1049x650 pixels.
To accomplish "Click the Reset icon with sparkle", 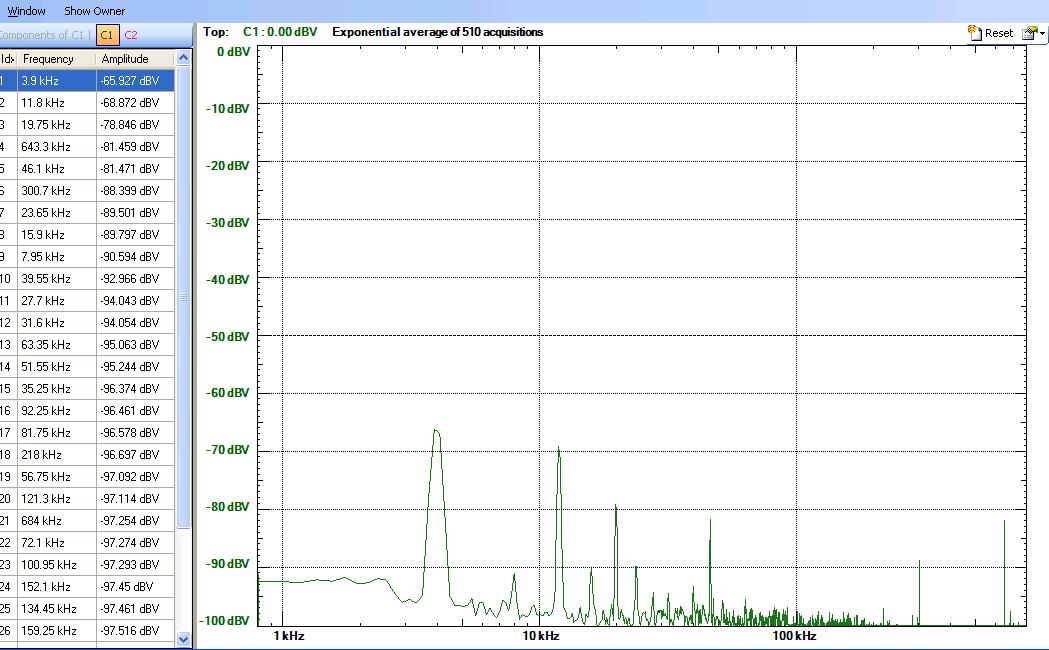I will click(x=975, y=32).
